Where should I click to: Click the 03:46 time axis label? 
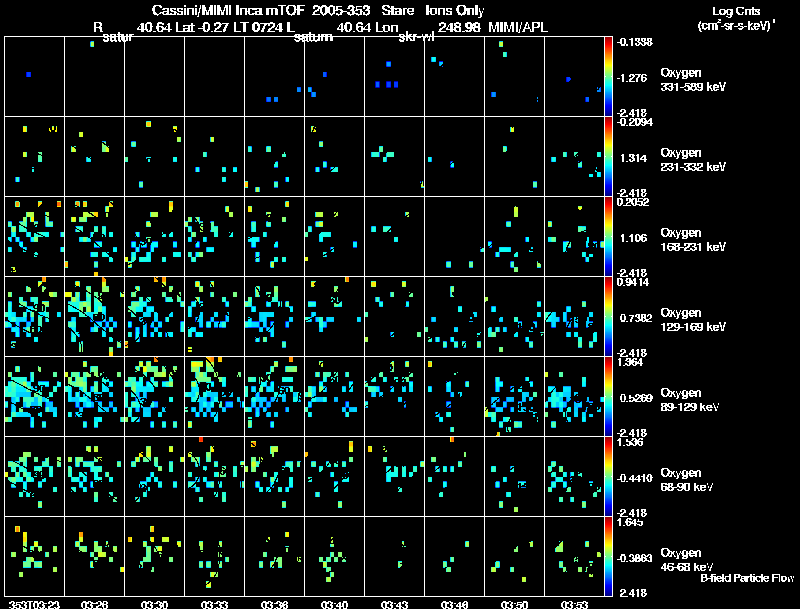tap(454, 605)
